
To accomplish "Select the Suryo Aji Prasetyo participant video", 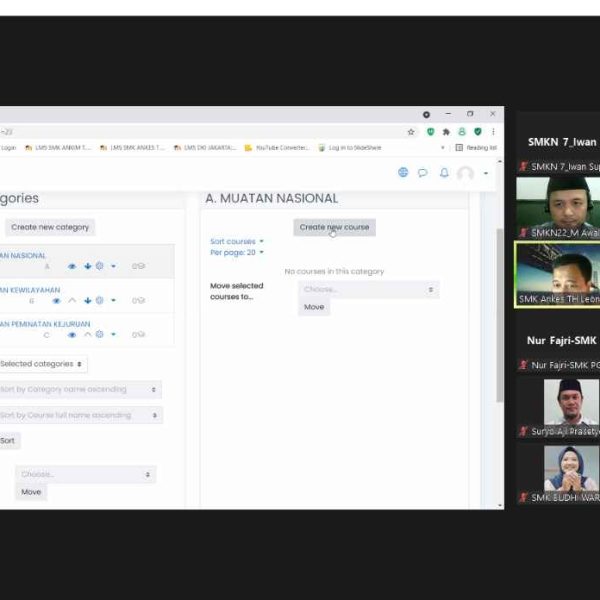I will coord(558,408).
